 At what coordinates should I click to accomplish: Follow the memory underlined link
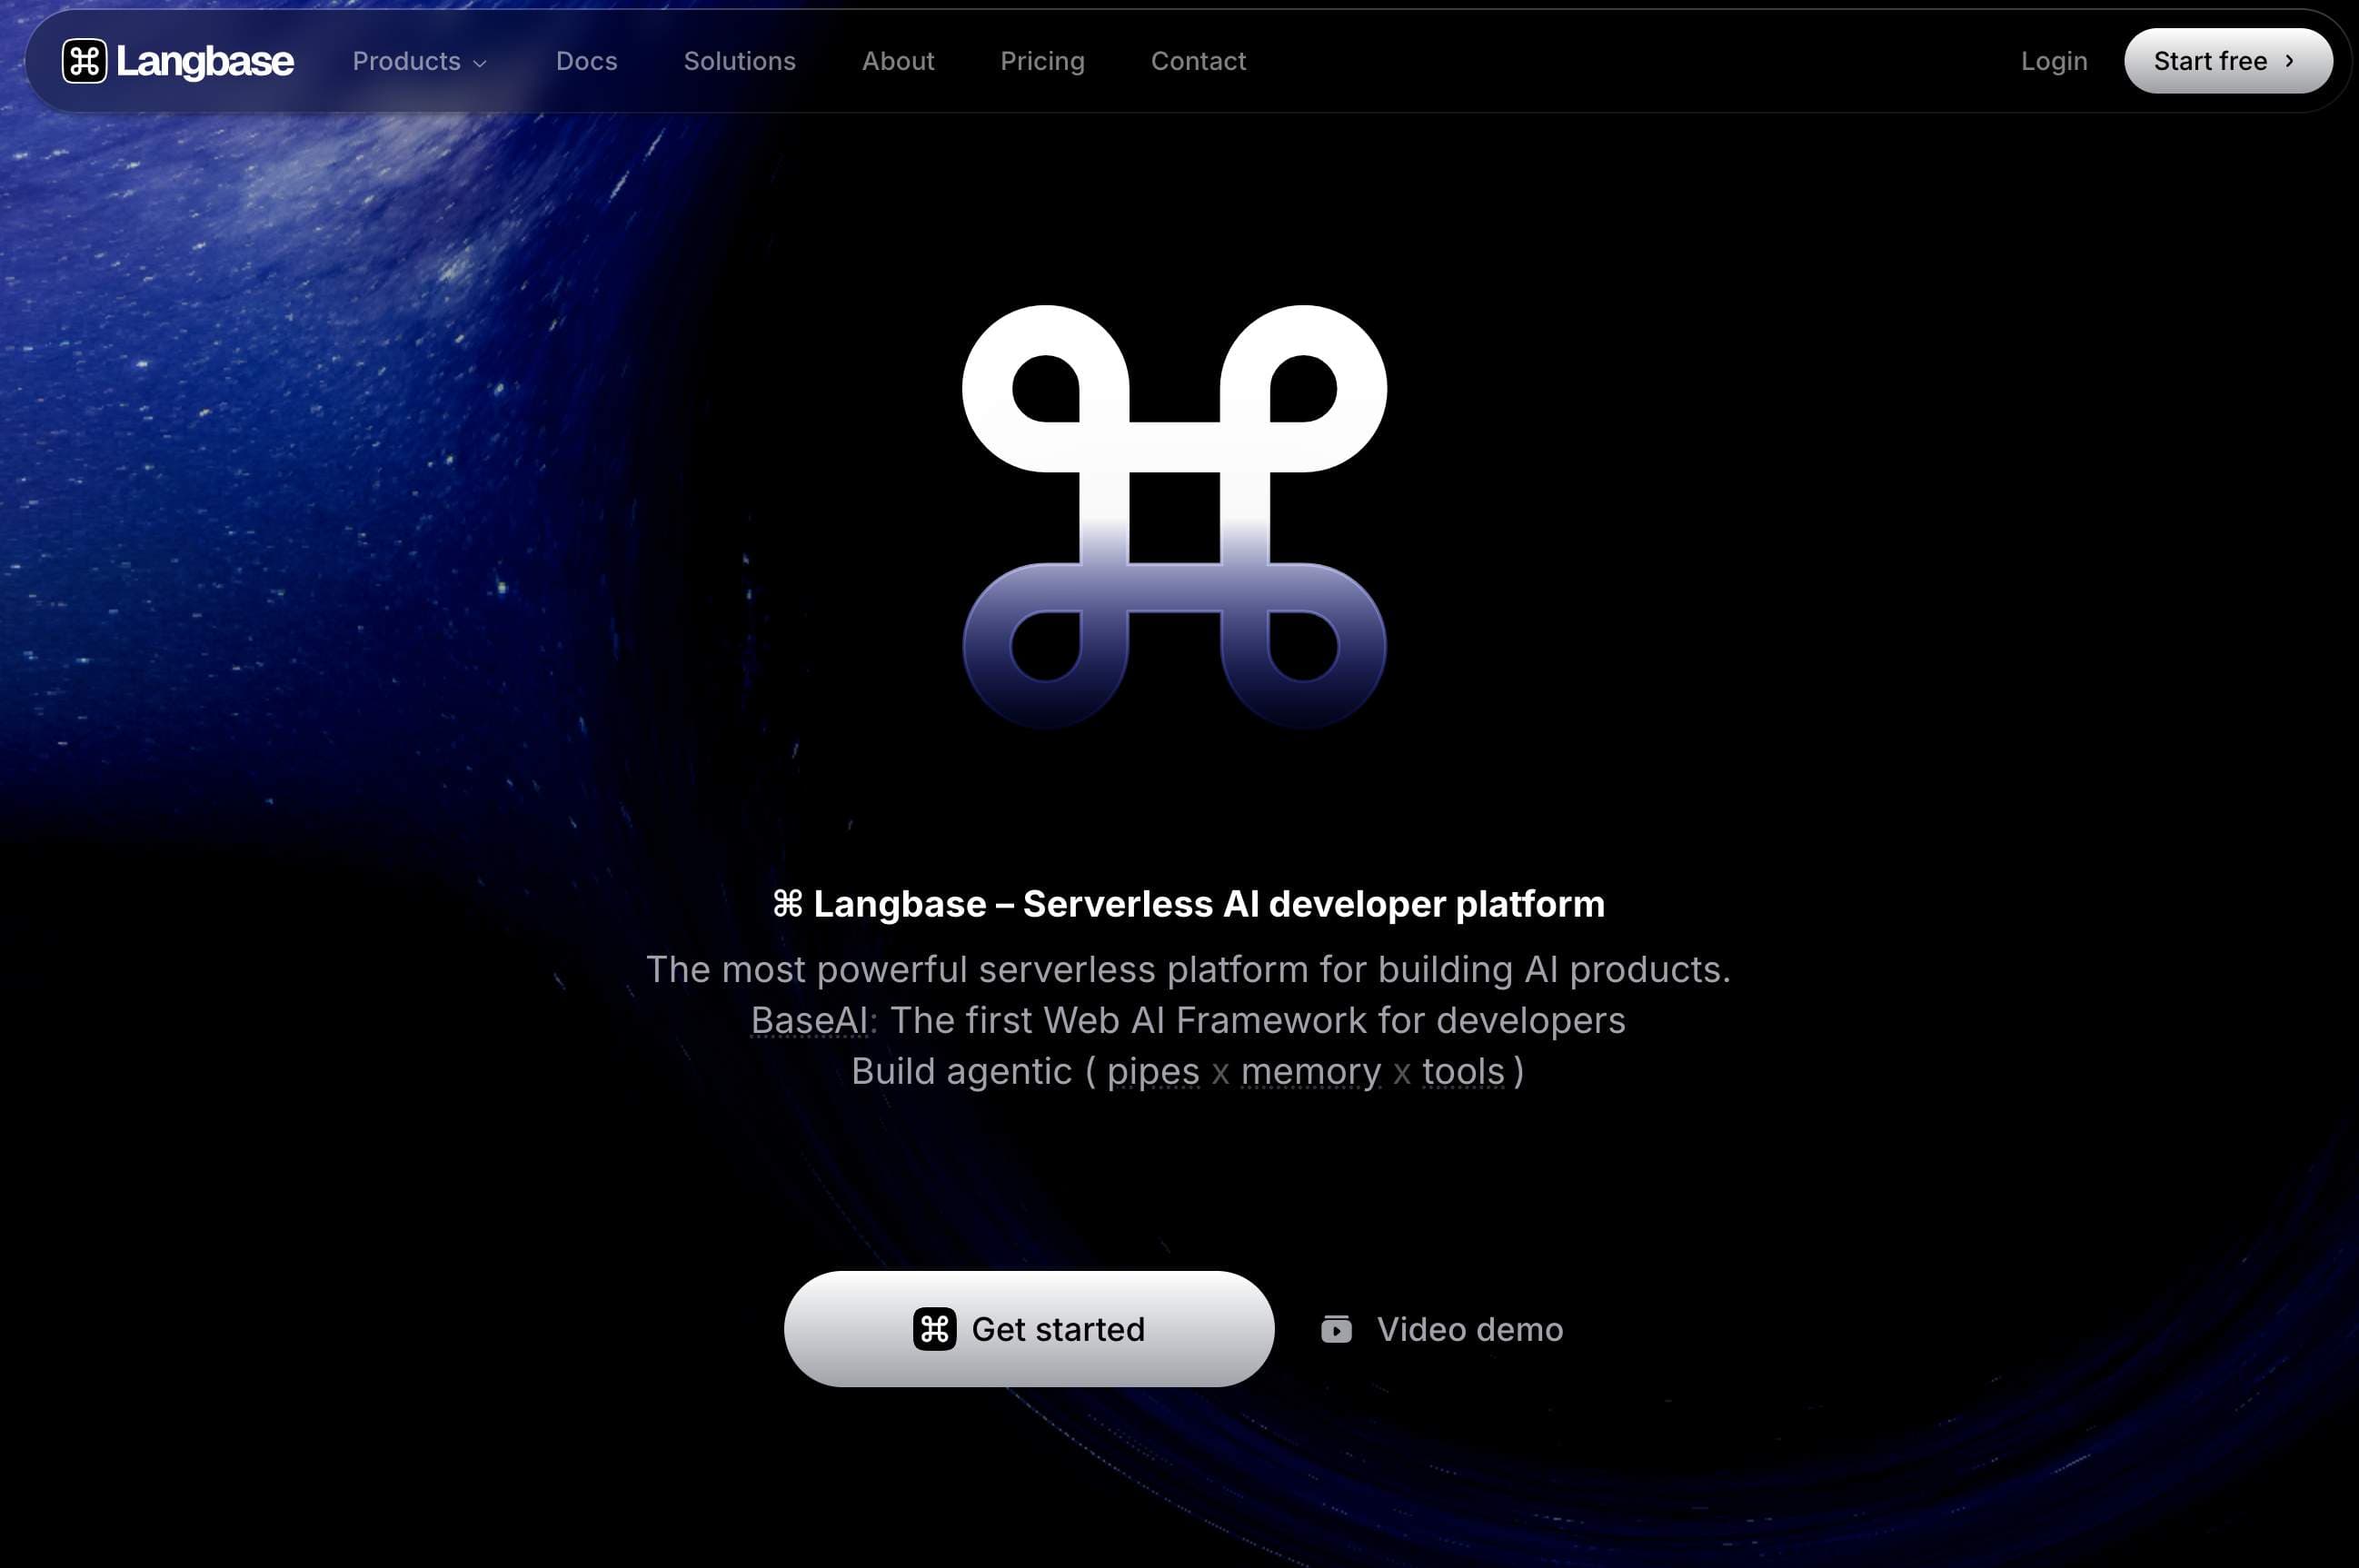pos(1310,1072)
